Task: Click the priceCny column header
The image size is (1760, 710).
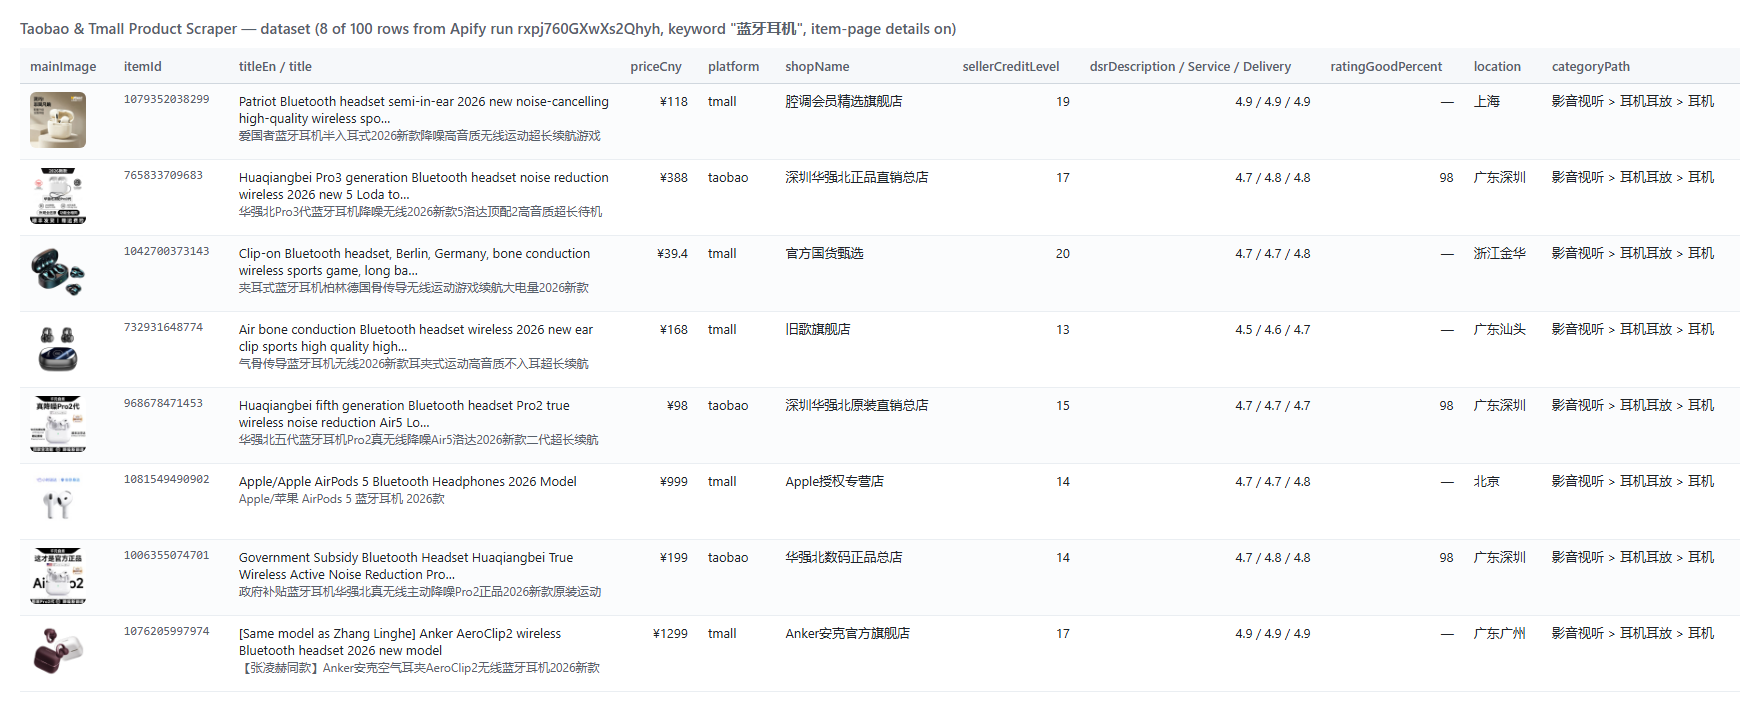Action: [x=656, y=67]
